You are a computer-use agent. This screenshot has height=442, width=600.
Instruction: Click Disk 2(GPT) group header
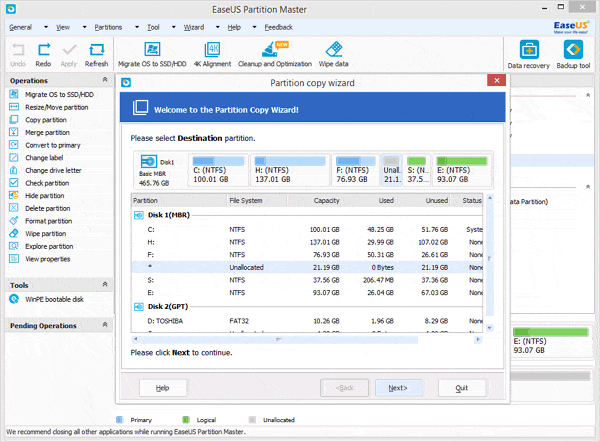(x=168, y=307)
